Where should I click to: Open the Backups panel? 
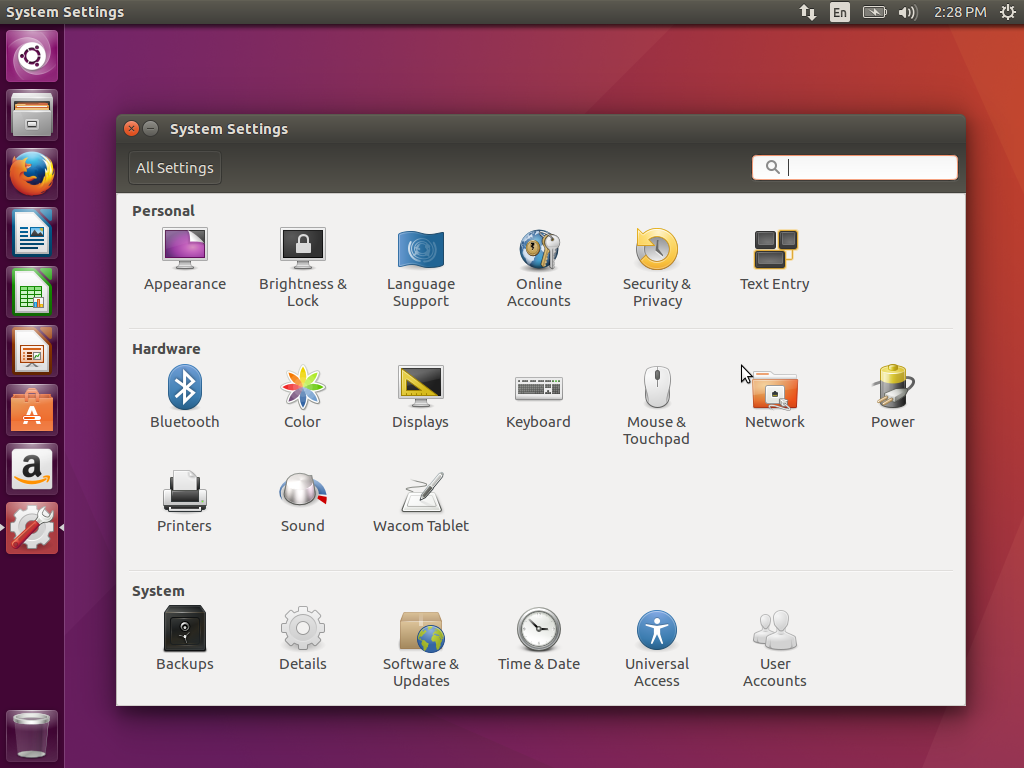(185, 639)
